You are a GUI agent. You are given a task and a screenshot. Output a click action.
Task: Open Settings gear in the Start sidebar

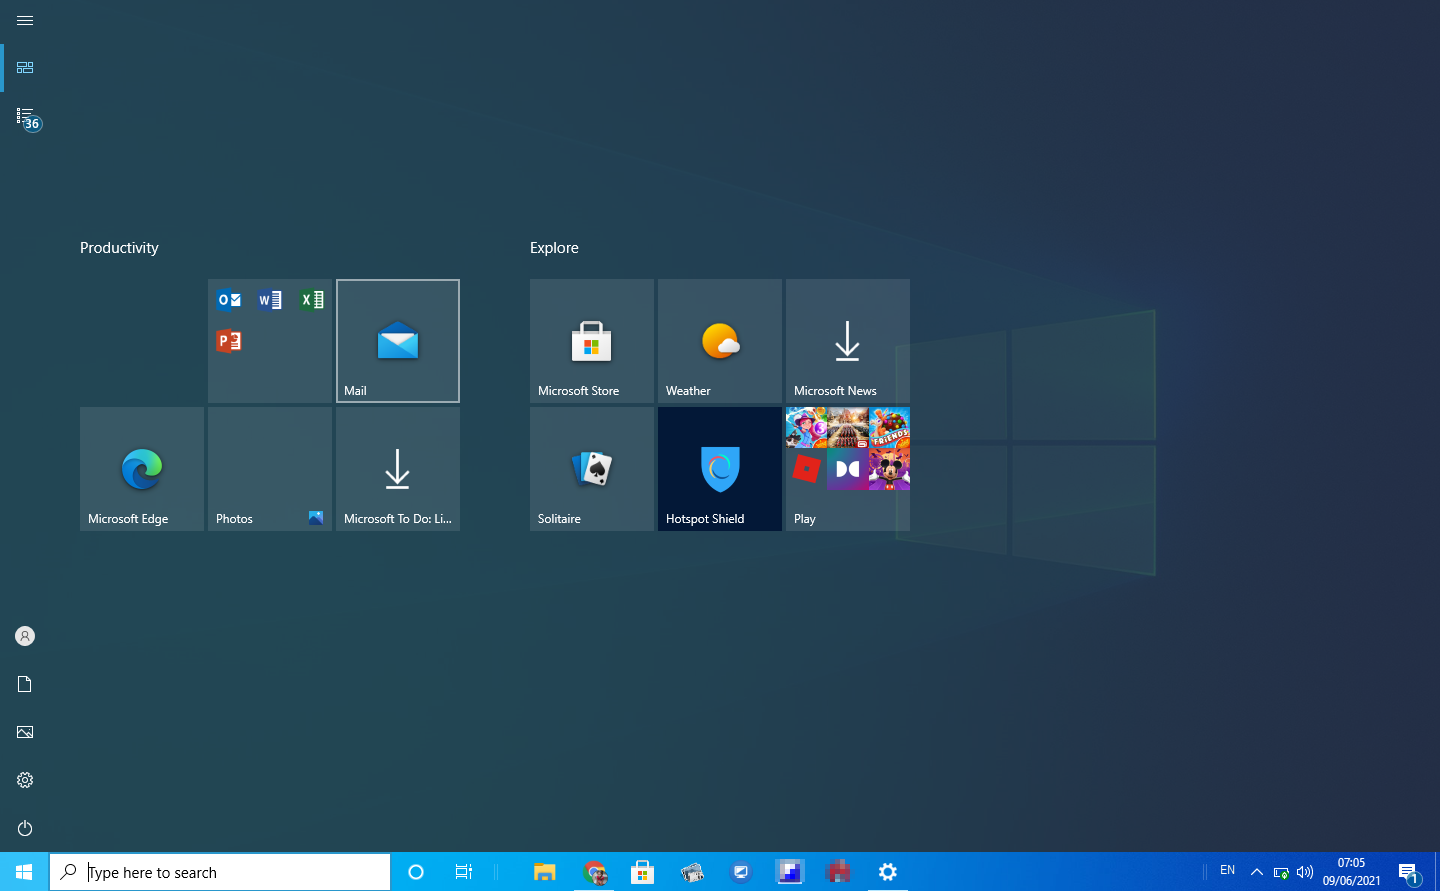(x=25, y=780)
